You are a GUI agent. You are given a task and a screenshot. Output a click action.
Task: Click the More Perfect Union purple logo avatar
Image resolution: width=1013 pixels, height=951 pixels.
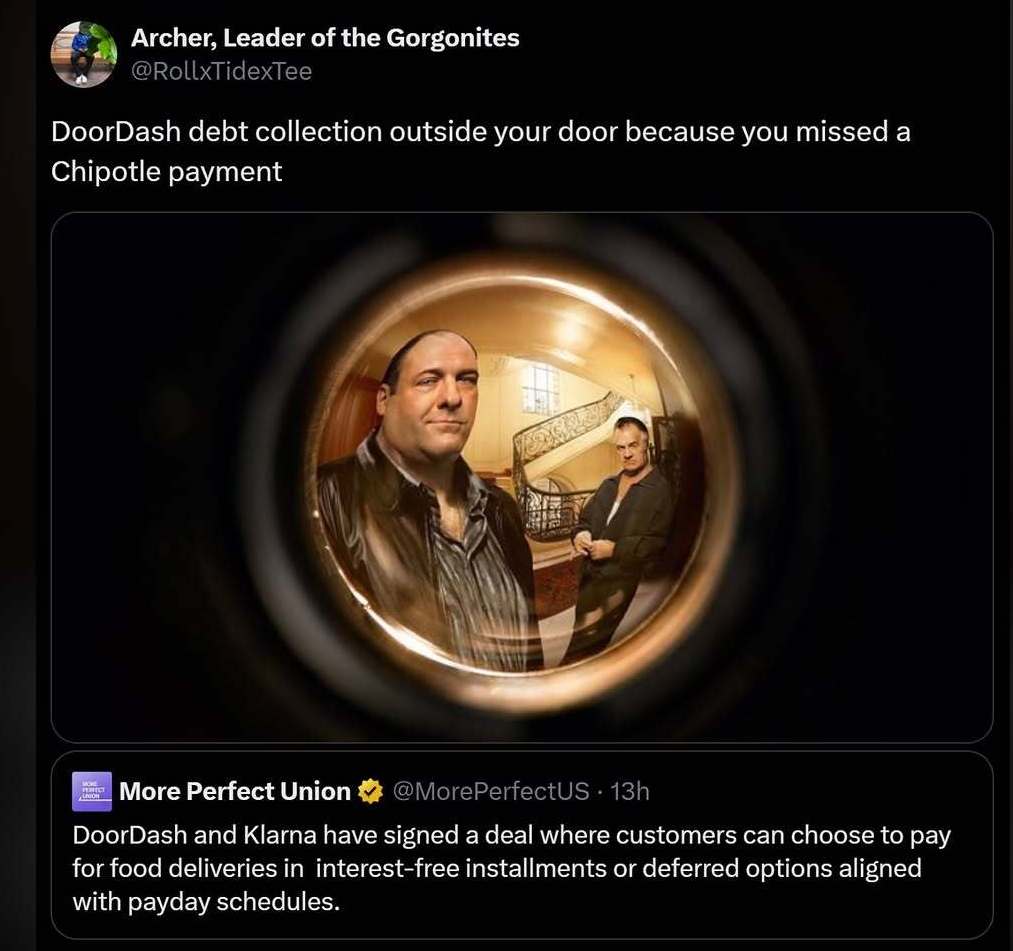point(92,791)
